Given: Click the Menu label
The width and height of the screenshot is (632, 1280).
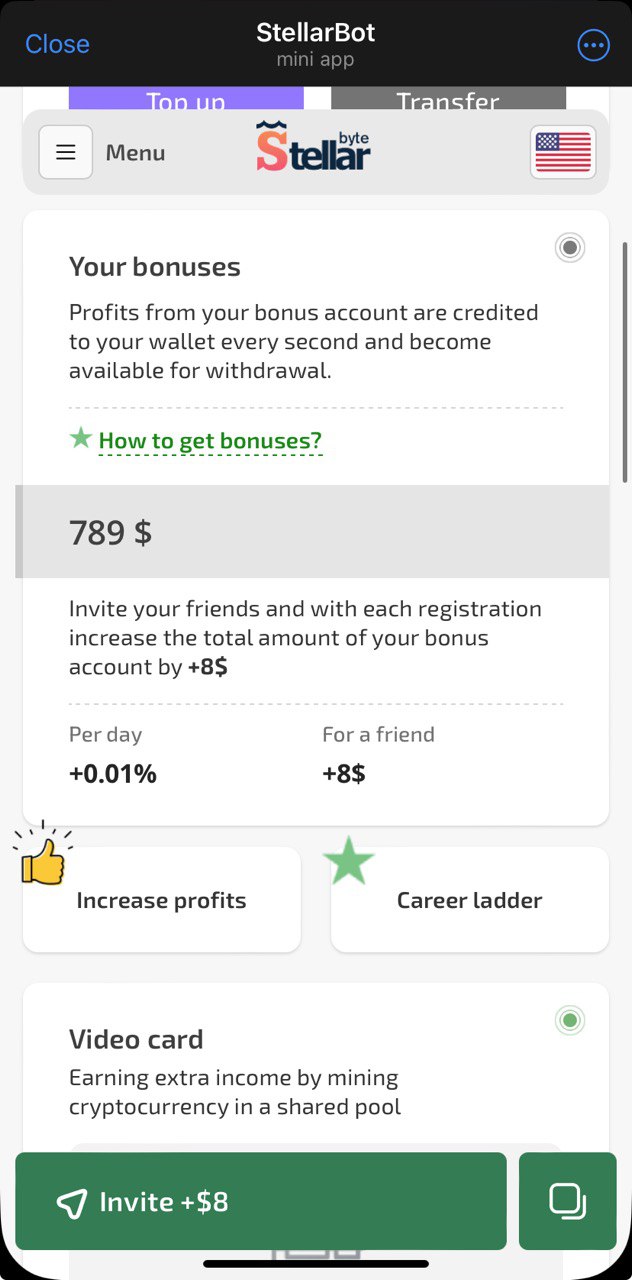Looking at the screenshot, I should click(135, 153).
